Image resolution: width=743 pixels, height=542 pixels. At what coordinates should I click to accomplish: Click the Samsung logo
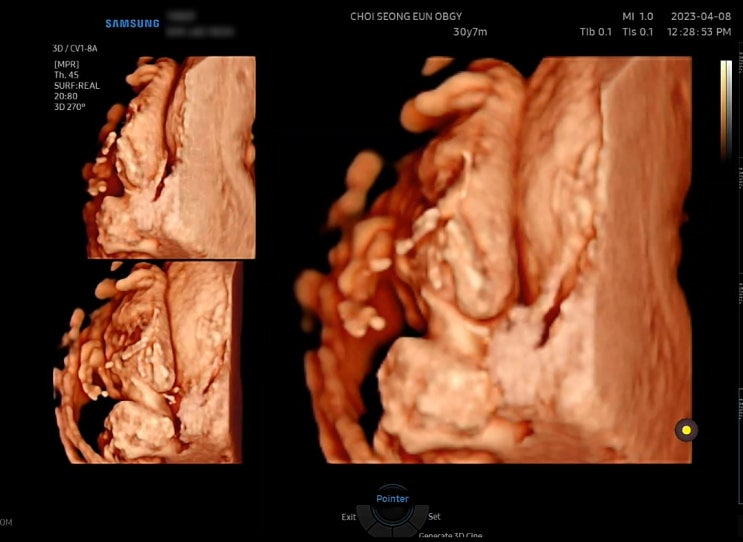tap(132, 24)
